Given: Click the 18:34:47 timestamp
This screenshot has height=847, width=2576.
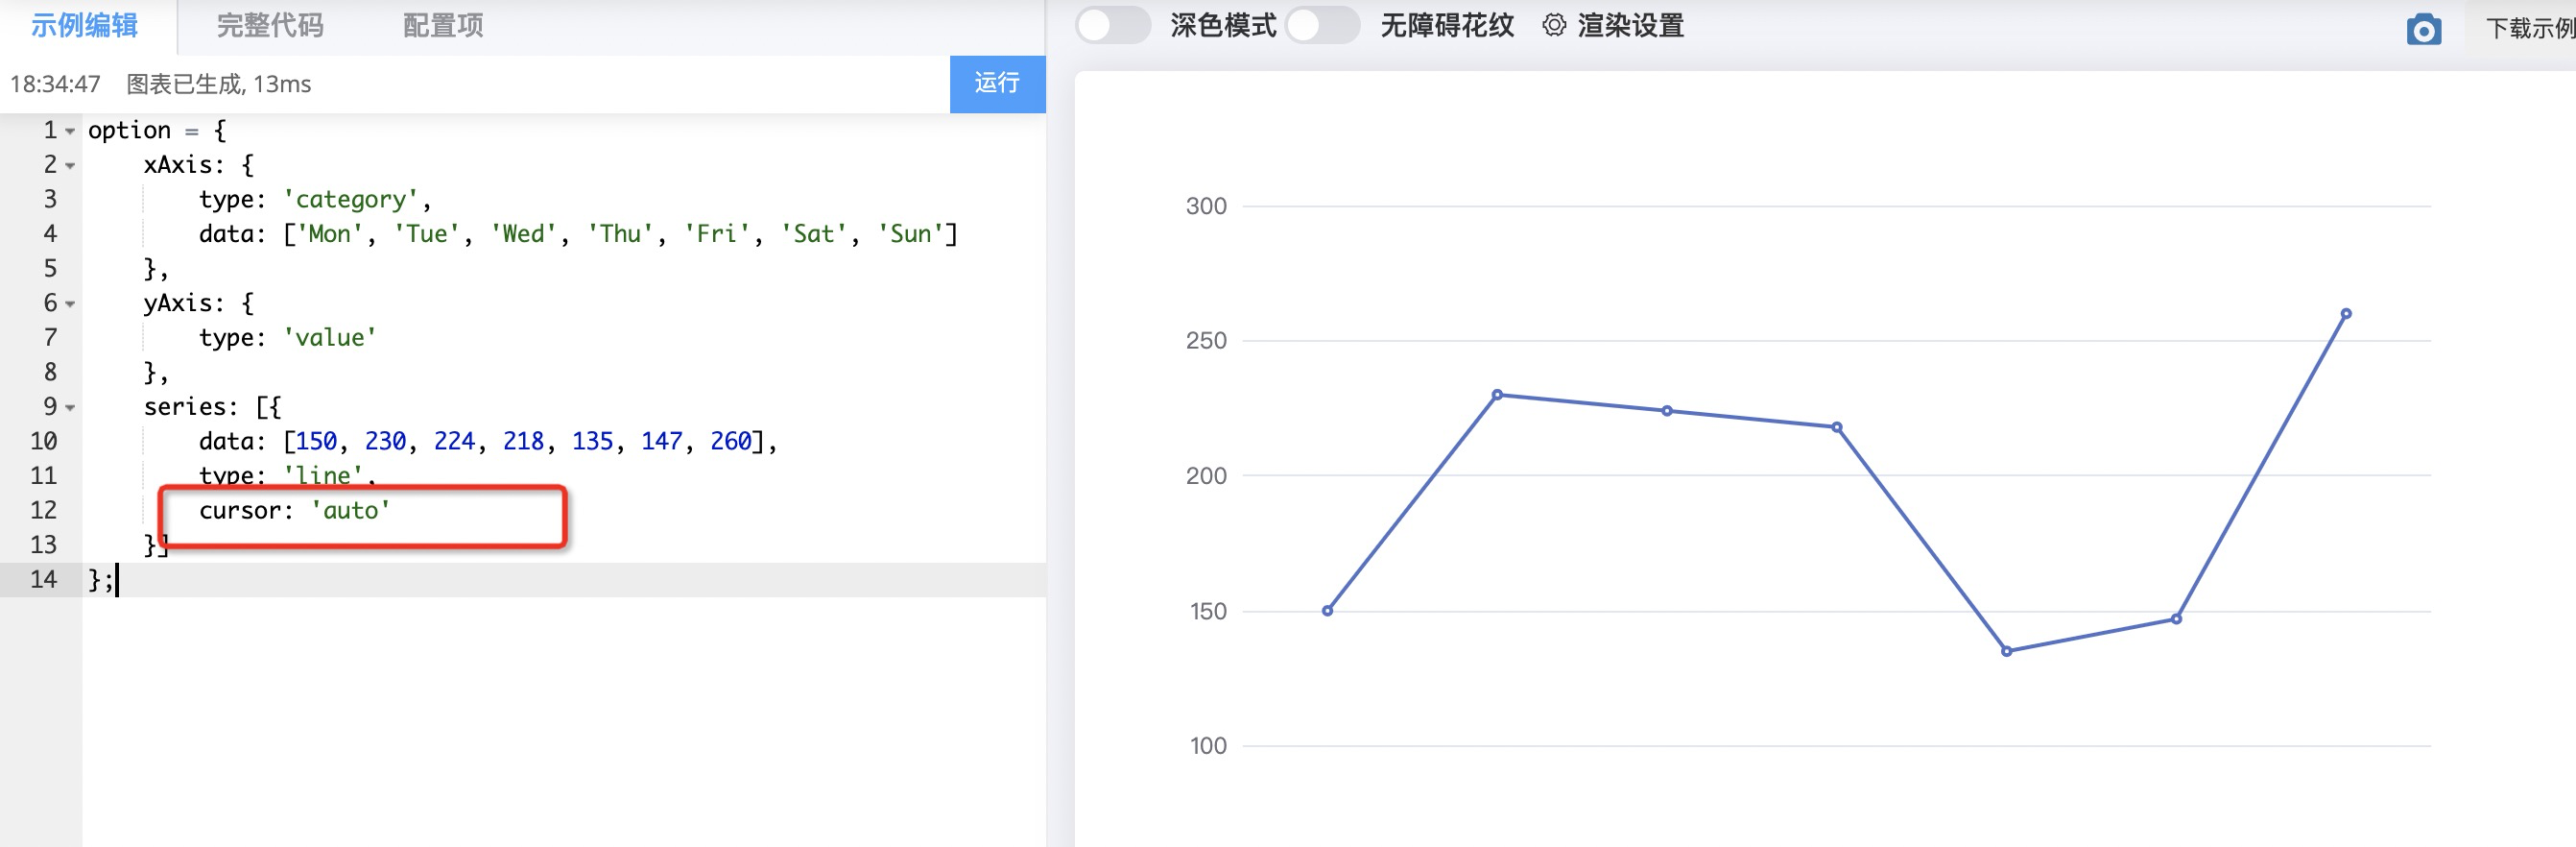Looking at the screenshot, I should tap(55, 84).
